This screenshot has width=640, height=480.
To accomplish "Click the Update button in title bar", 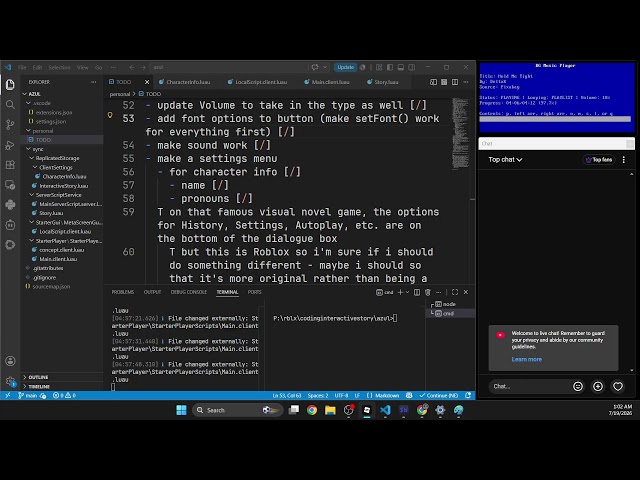I will (345, 67).
